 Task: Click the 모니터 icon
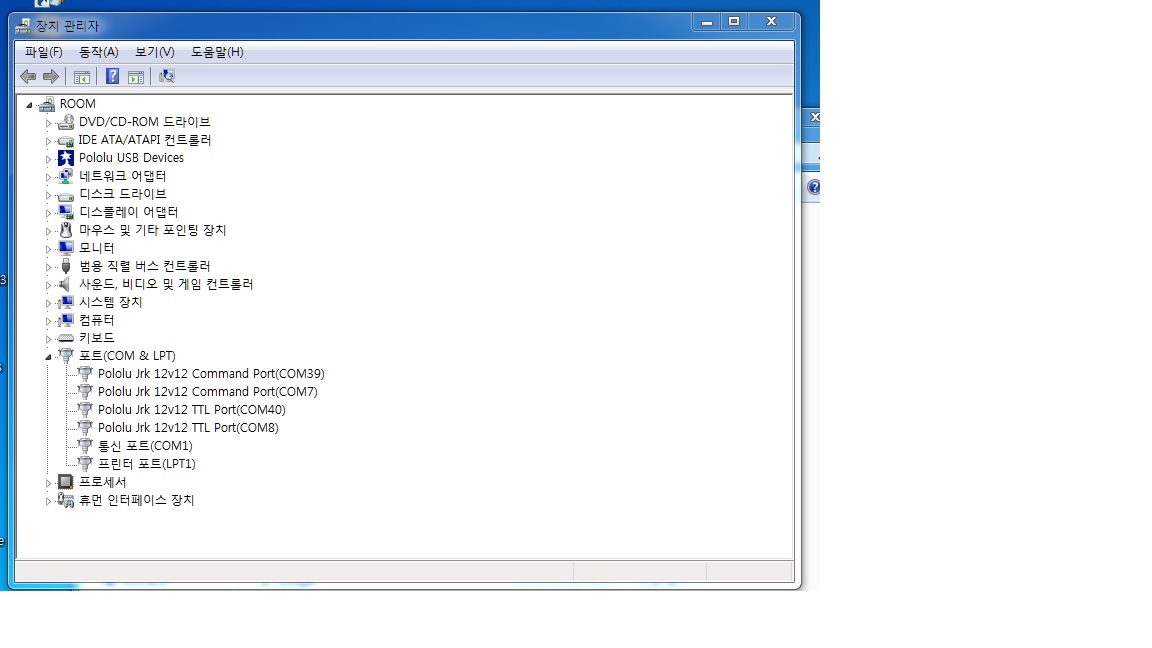click(65, 248)
